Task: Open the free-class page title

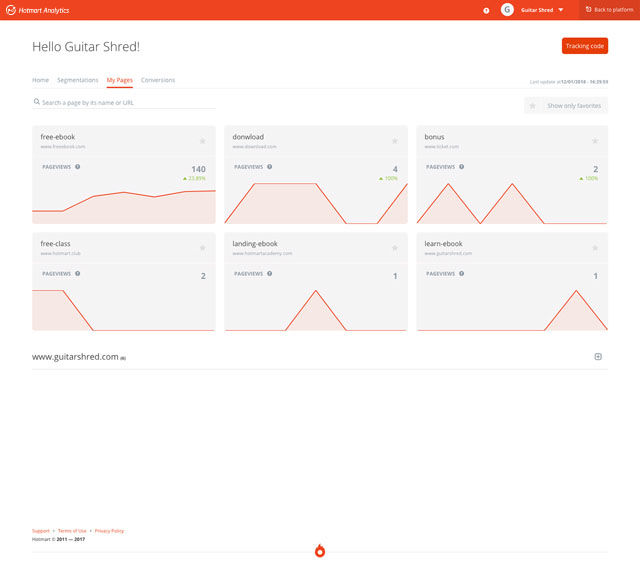Action: tap(55, 244)
